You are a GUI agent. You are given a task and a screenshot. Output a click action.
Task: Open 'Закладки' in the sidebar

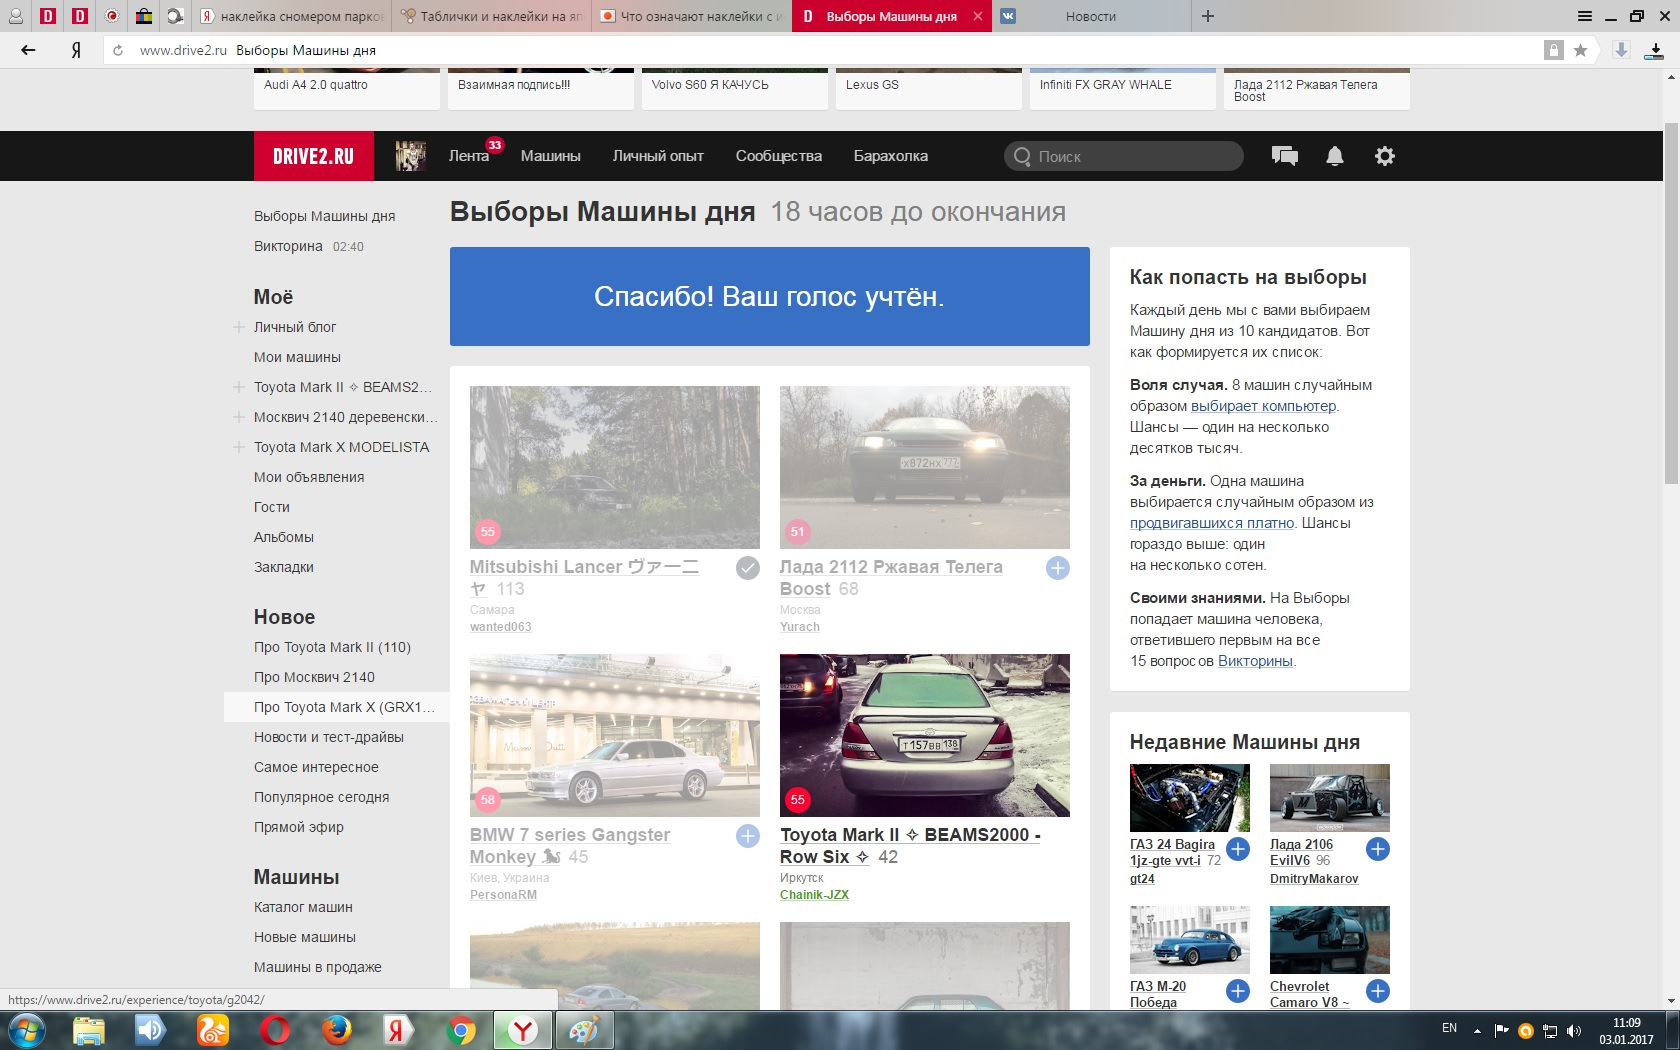point(284,567)
